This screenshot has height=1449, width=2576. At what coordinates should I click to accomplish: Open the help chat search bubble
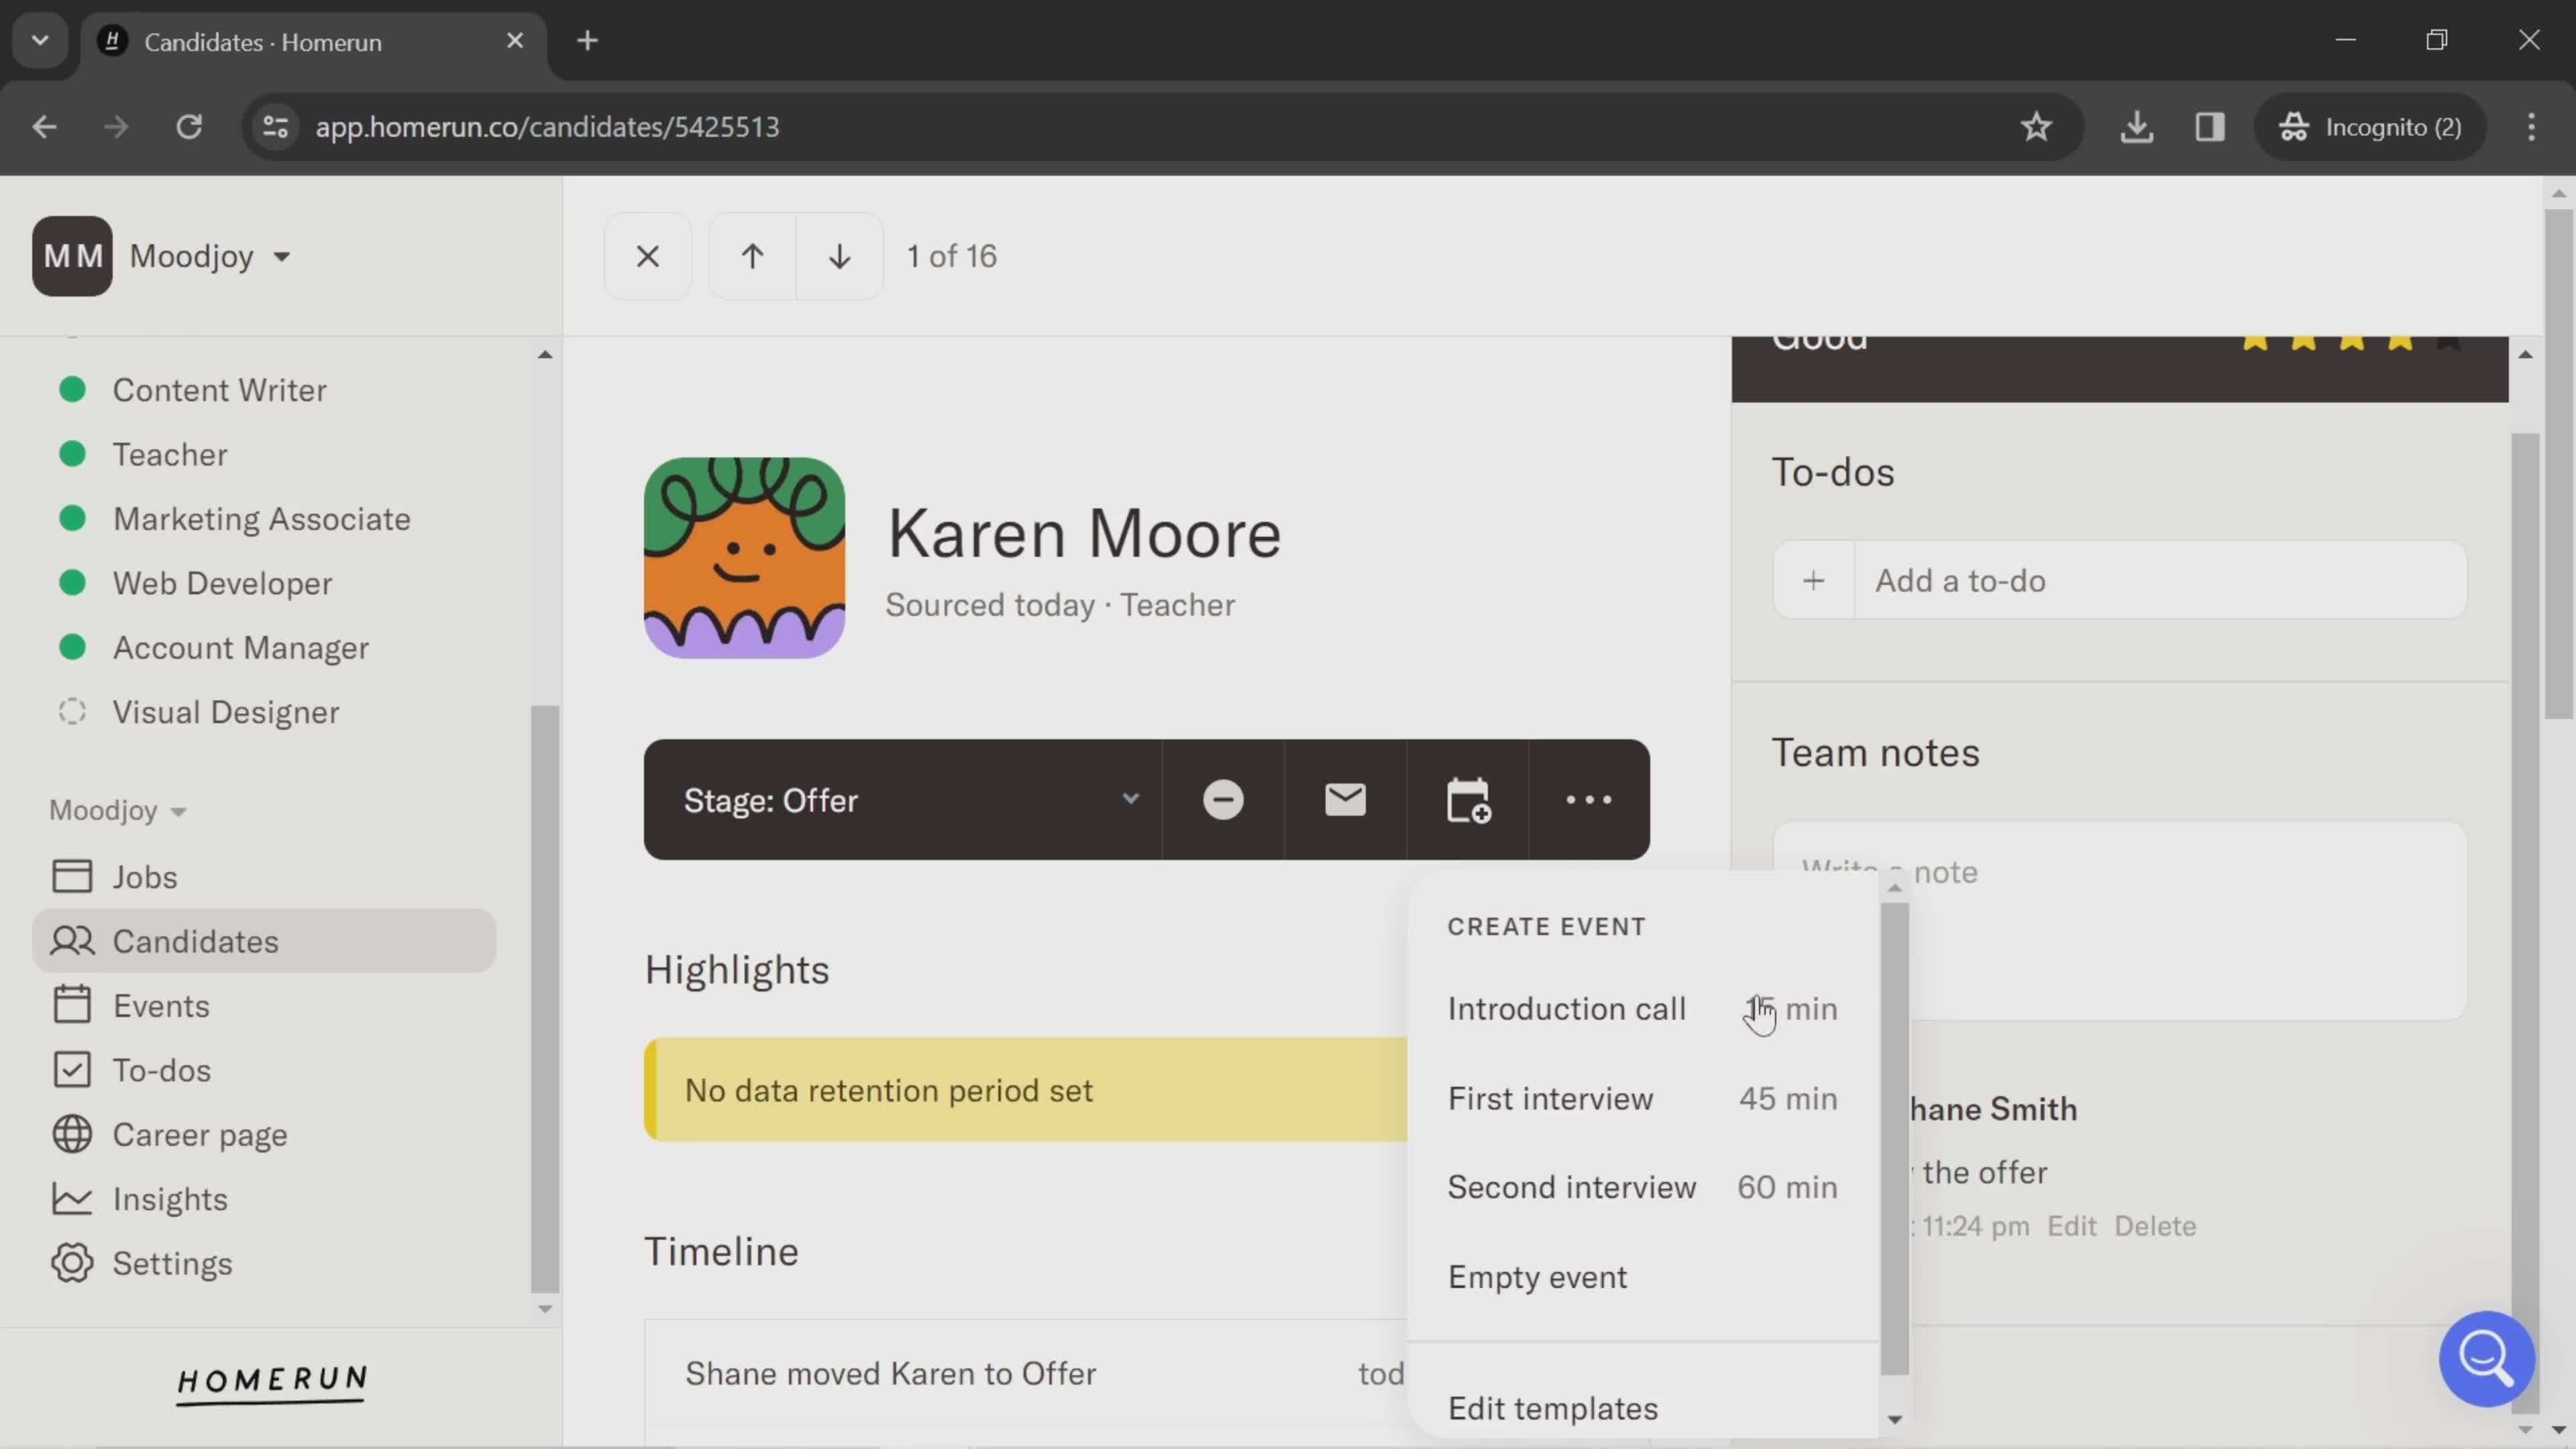2486,1358
